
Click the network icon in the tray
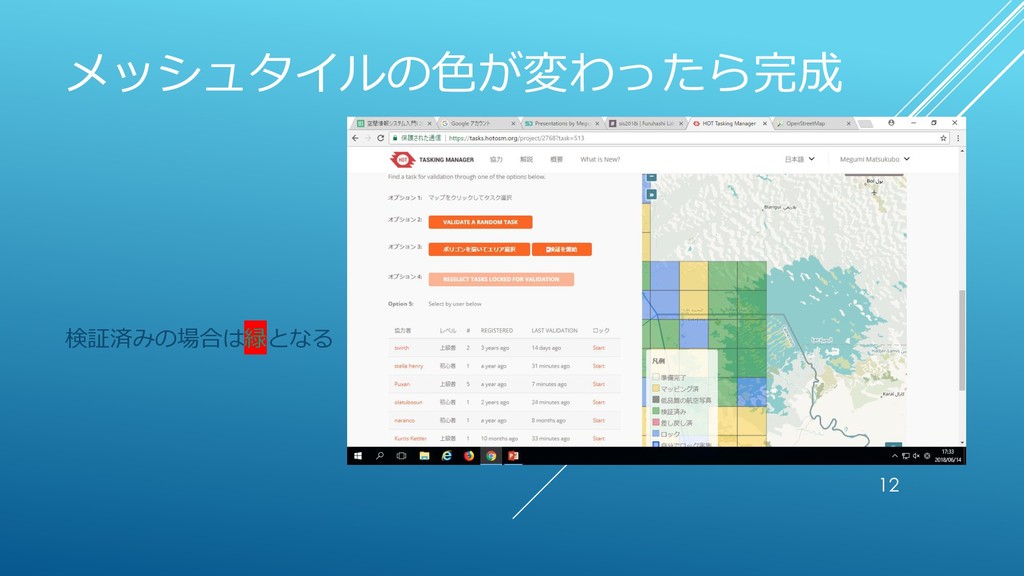point(905,456)
